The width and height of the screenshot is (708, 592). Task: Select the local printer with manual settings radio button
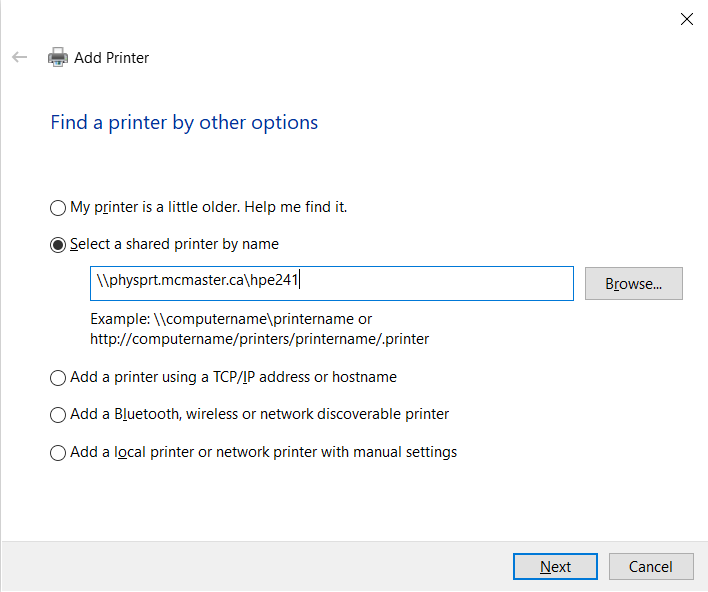click(x=58, y=453)
